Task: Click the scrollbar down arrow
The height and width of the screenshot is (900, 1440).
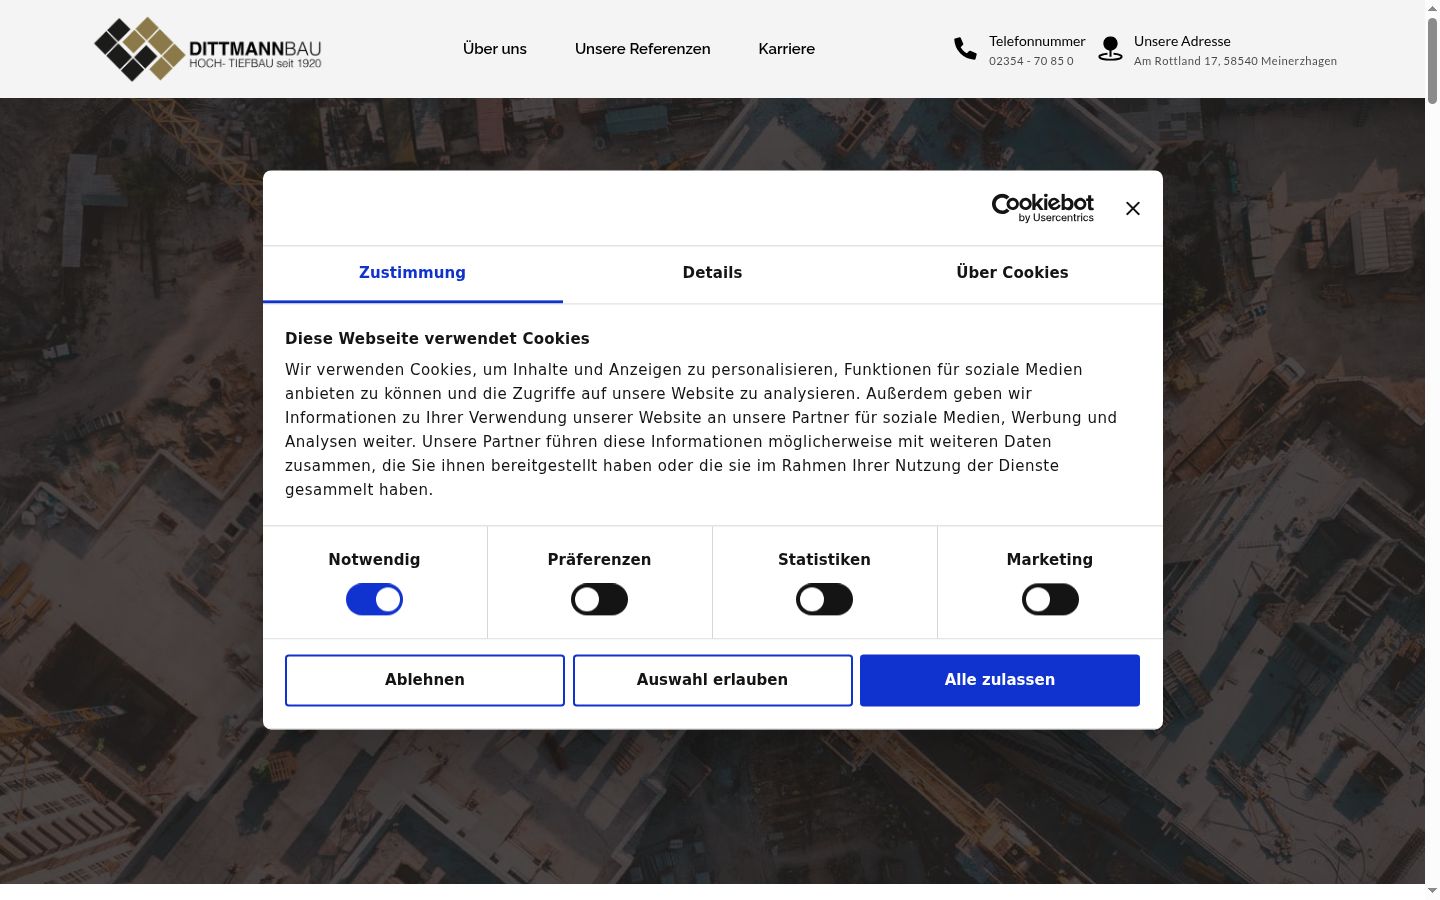Action: click(1432, 891)
